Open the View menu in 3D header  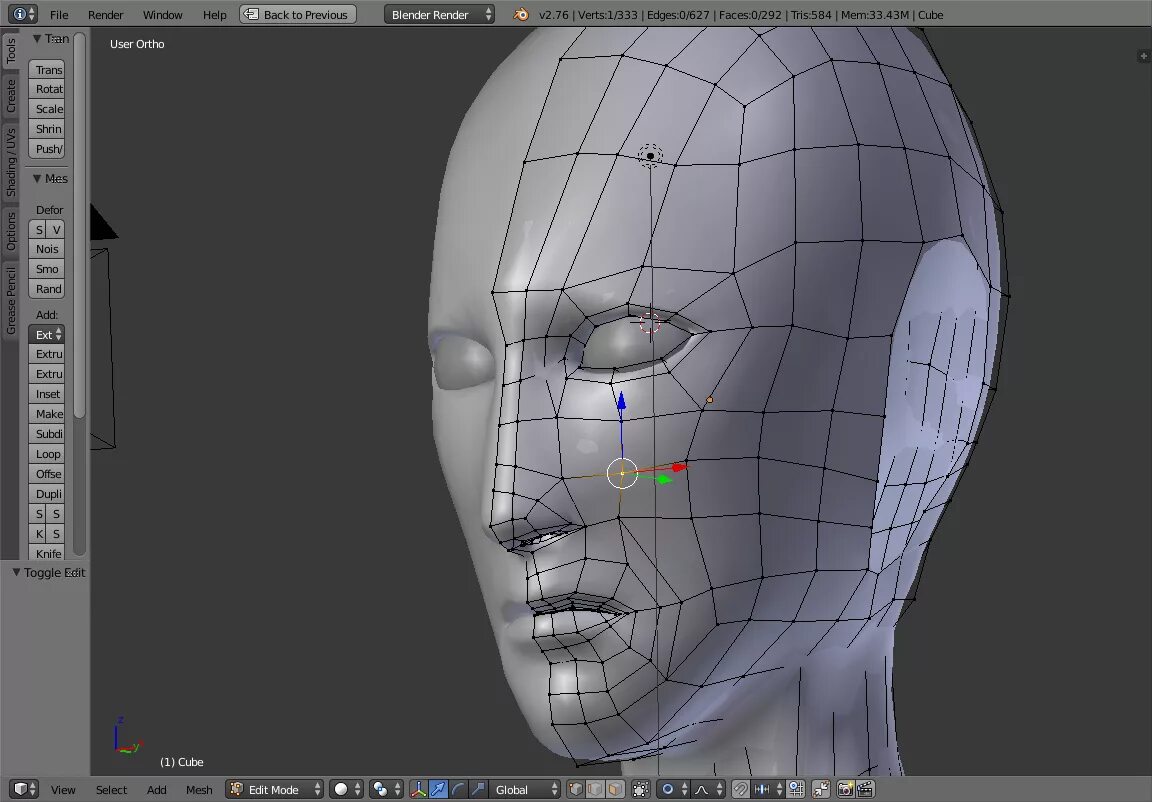63,790
